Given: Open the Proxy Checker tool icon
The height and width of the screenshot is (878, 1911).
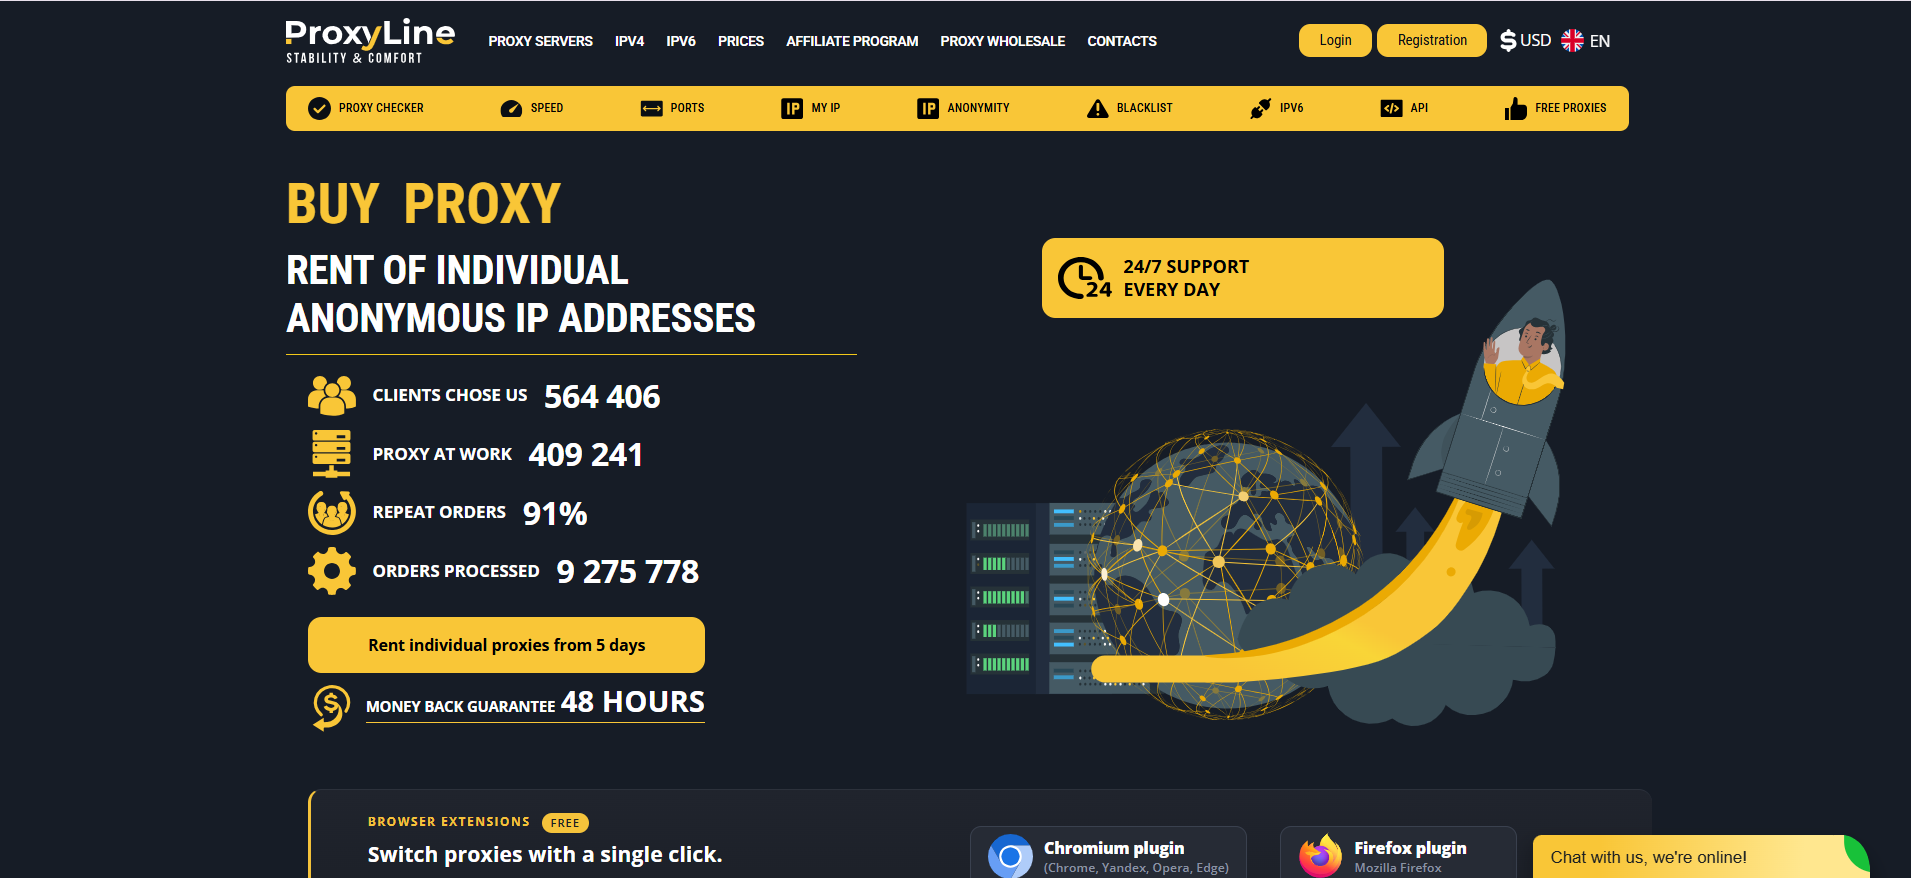Looking at the screenshot, I should click(319, 108).
